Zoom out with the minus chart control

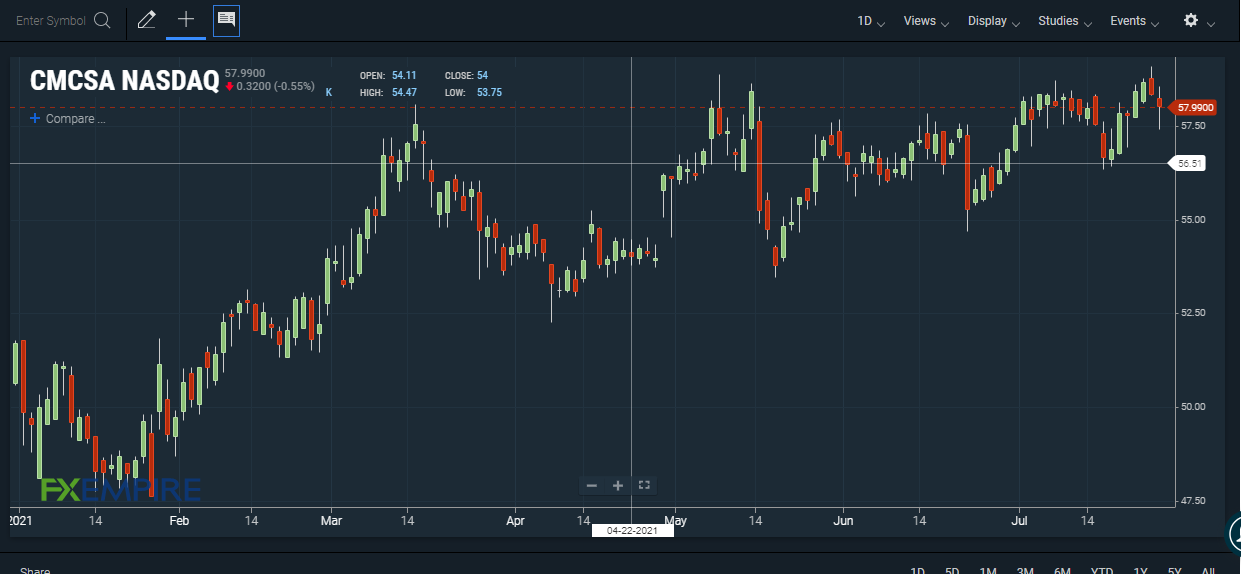tap(591, 485)
